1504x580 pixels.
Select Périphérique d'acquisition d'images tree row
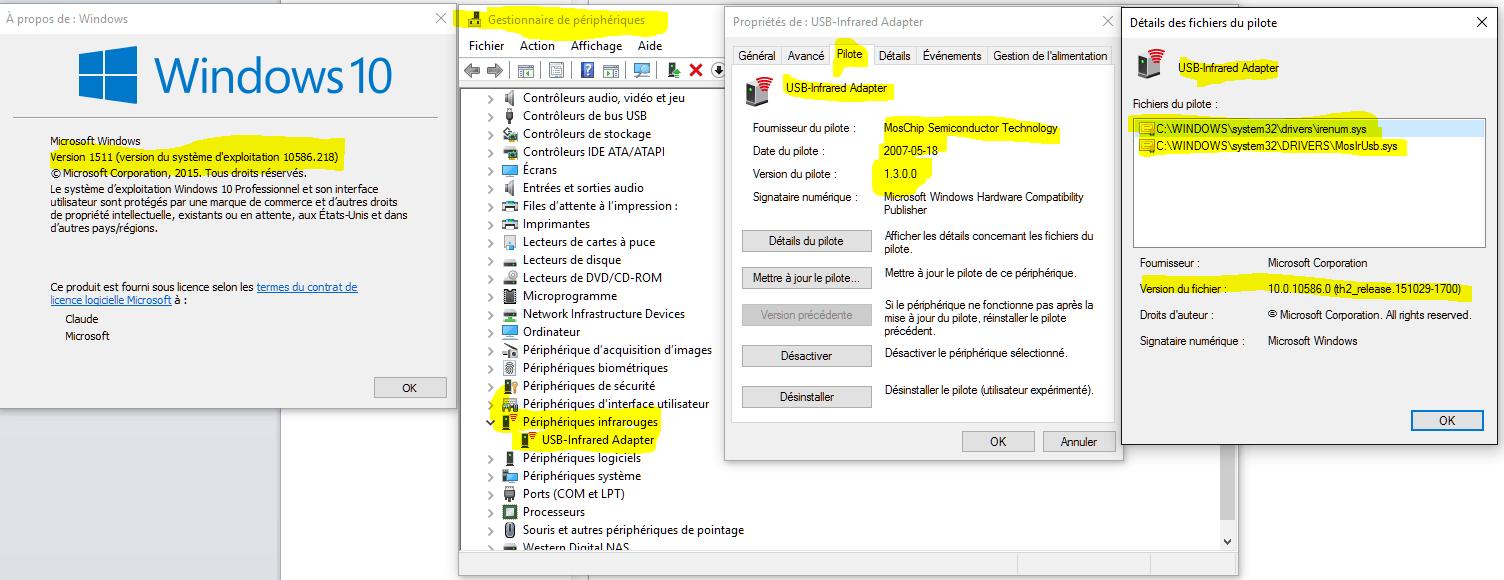click(x=617, y=350)
